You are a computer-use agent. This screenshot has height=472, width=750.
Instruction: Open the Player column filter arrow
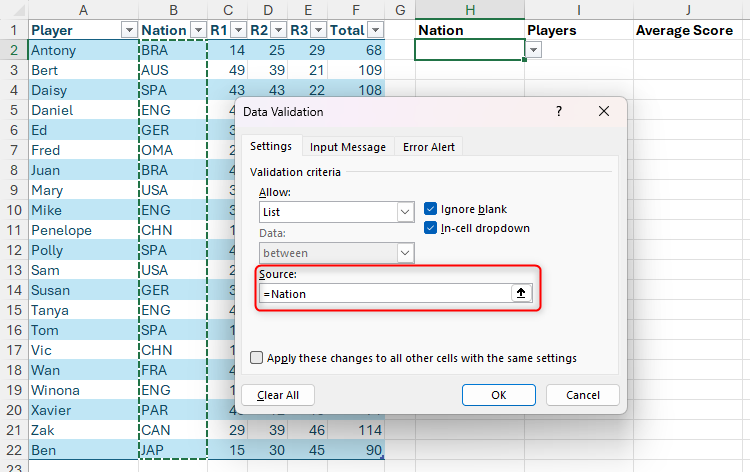tap(128, 30)
